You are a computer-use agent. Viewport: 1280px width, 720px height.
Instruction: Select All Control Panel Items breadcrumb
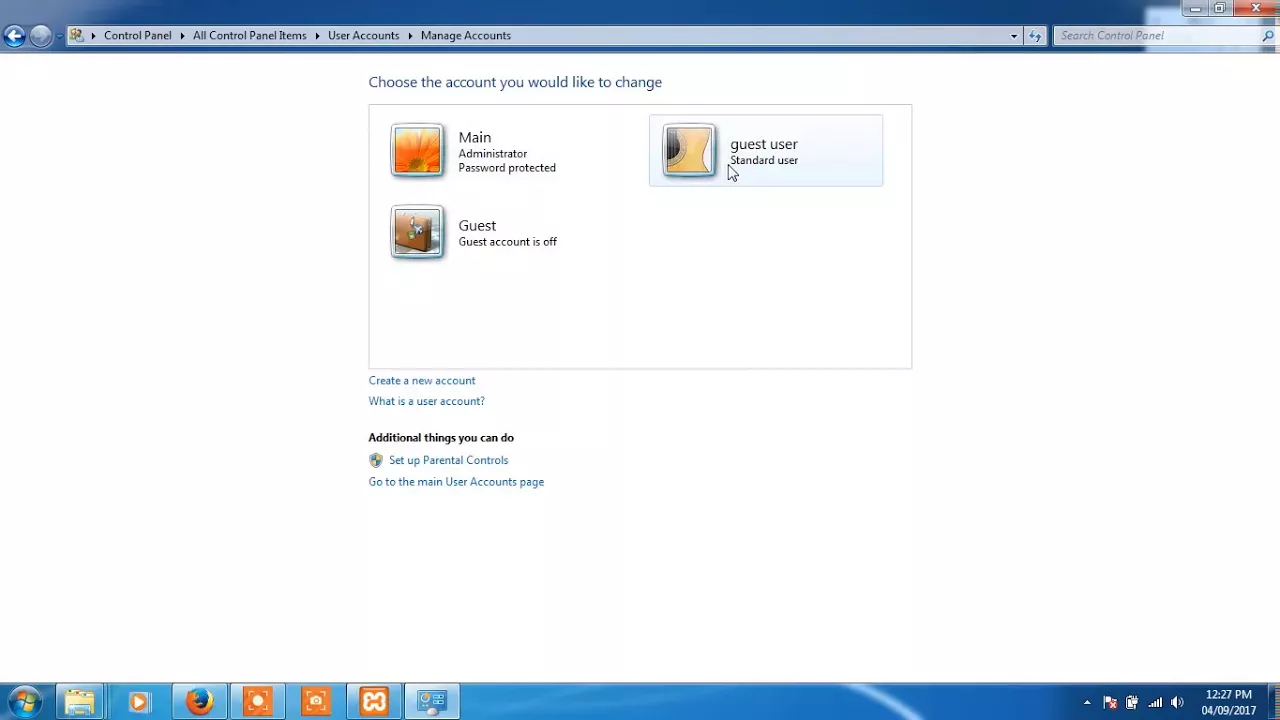click(250, 35)
